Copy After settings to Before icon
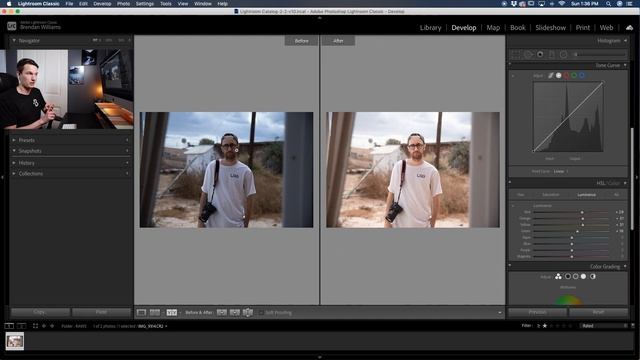Image resolution: width=640 pixels, height=360 pixels. (235, 313)
